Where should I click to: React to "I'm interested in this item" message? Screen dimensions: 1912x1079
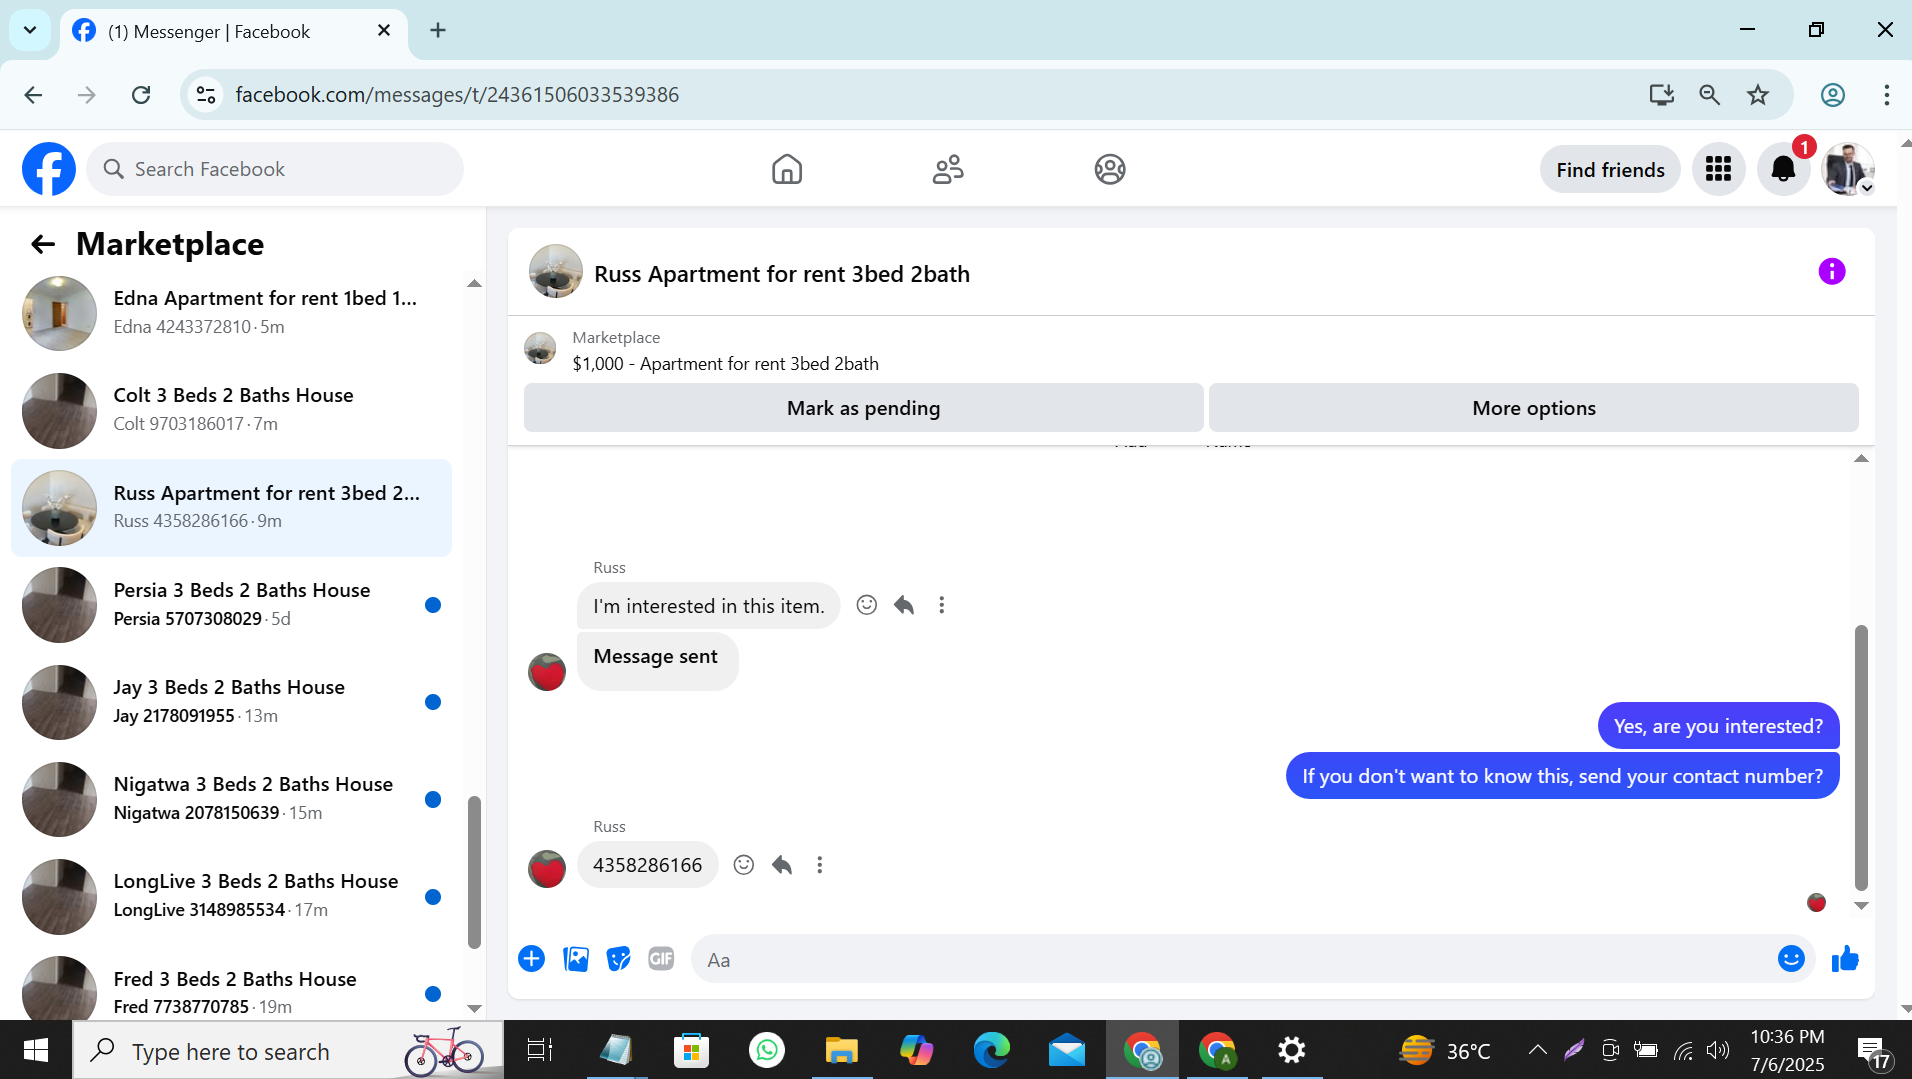[x=867, y=605]
